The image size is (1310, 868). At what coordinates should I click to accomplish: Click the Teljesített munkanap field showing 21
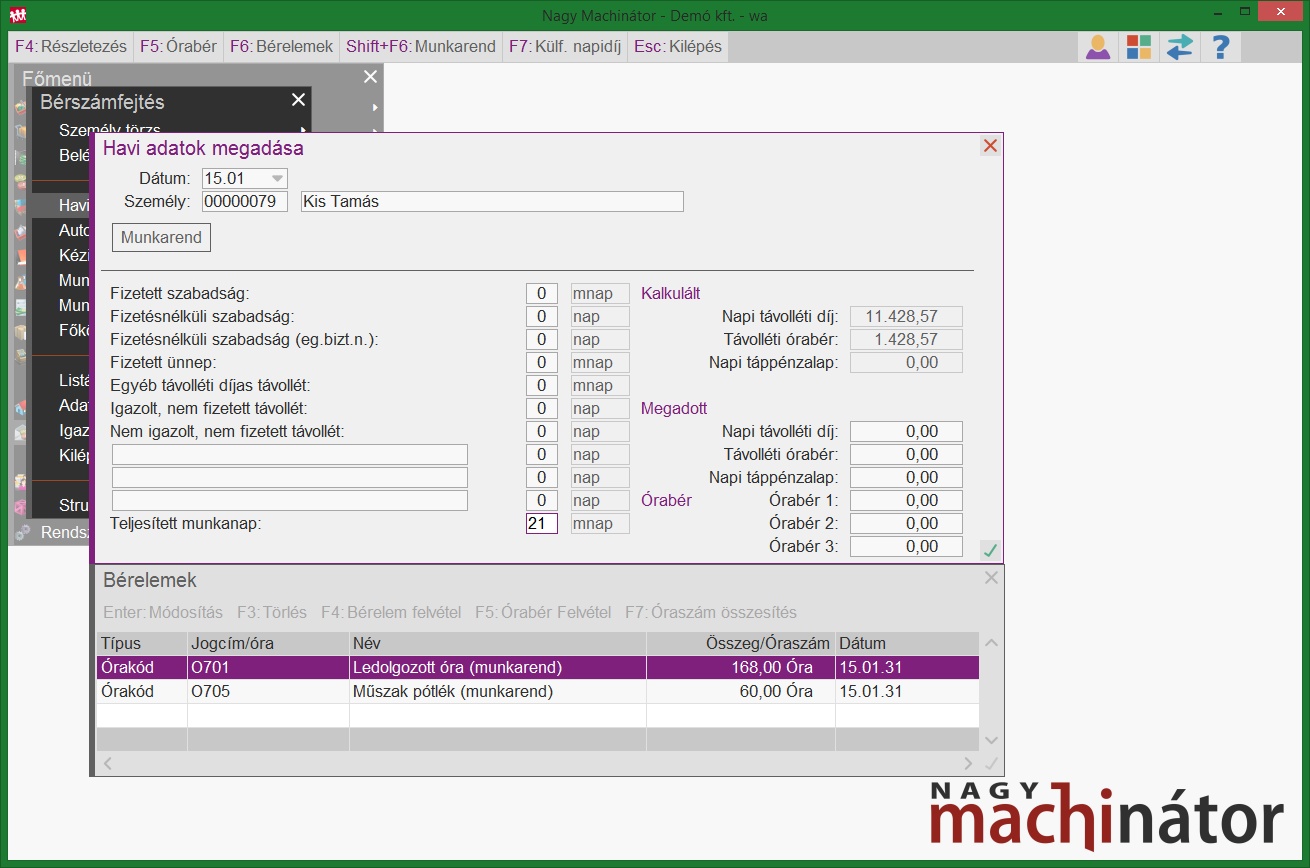click(x=542, y=523)
